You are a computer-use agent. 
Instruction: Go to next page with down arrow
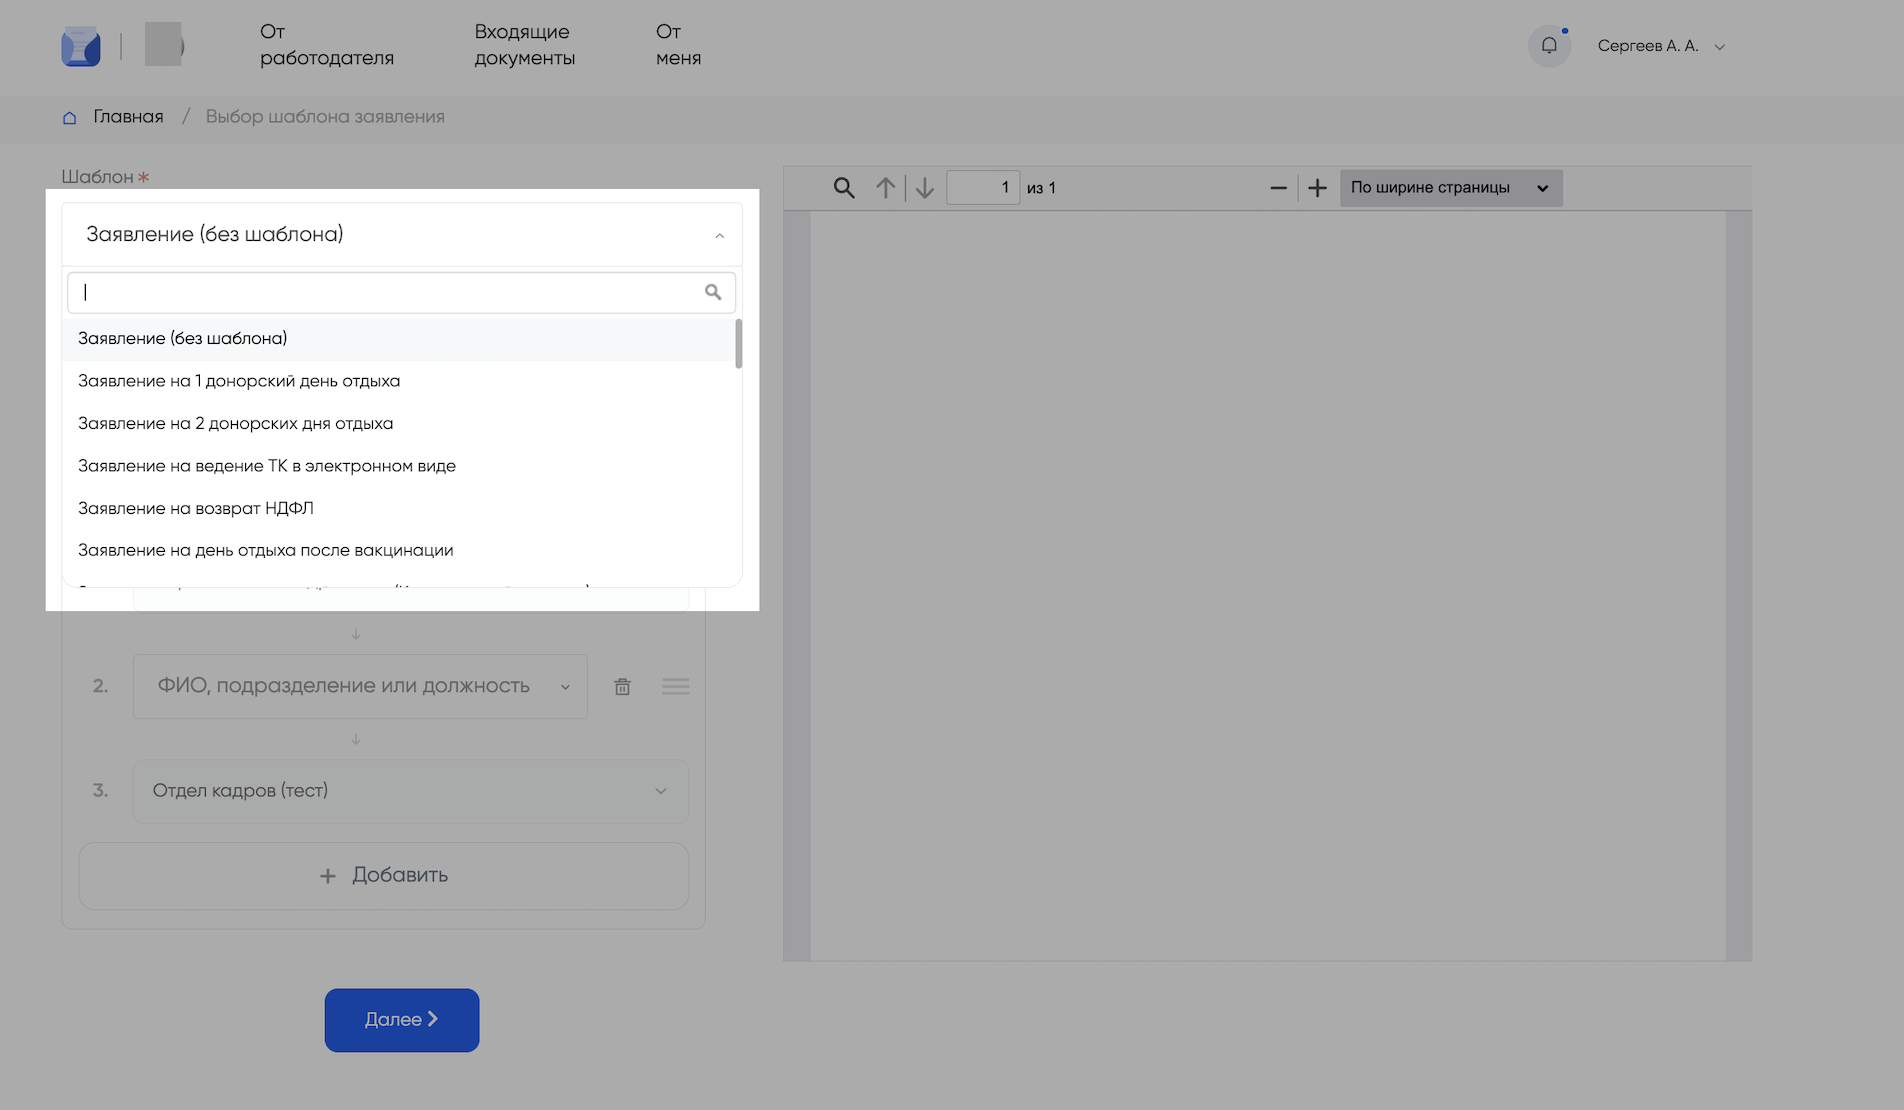(925, 188)
